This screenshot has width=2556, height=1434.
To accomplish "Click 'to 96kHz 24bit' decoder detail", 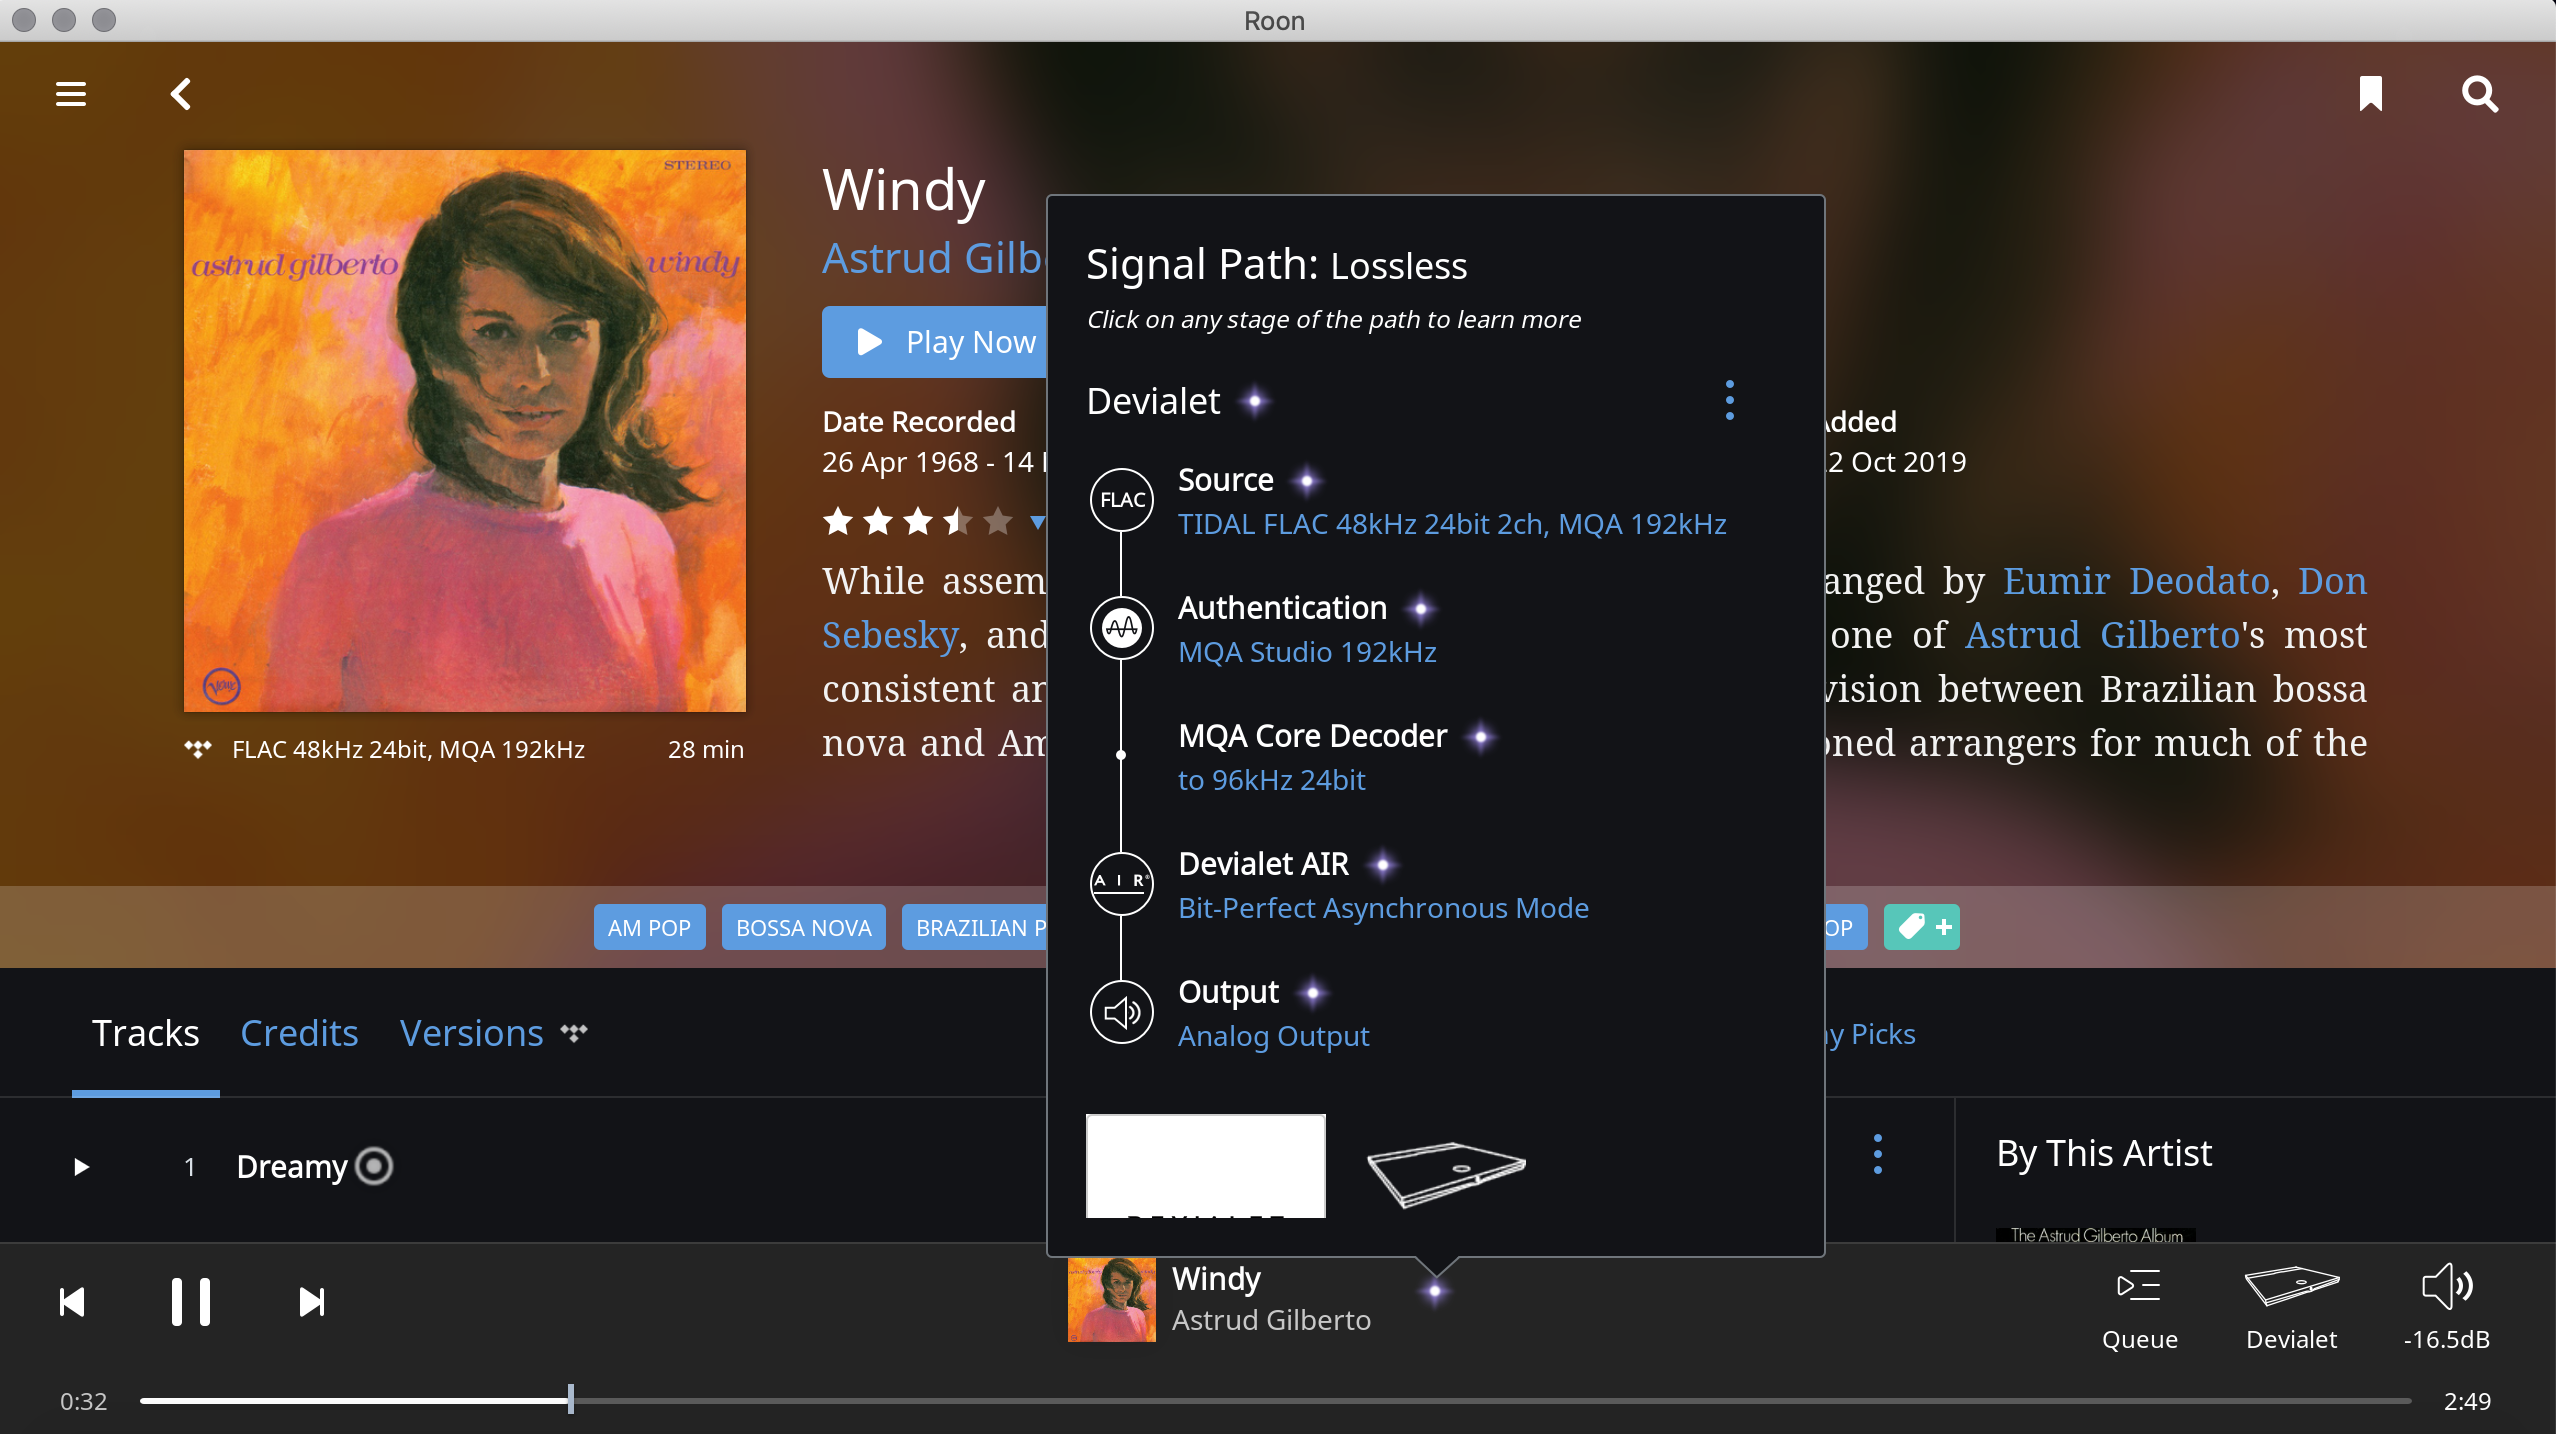I will (1271, 780).
